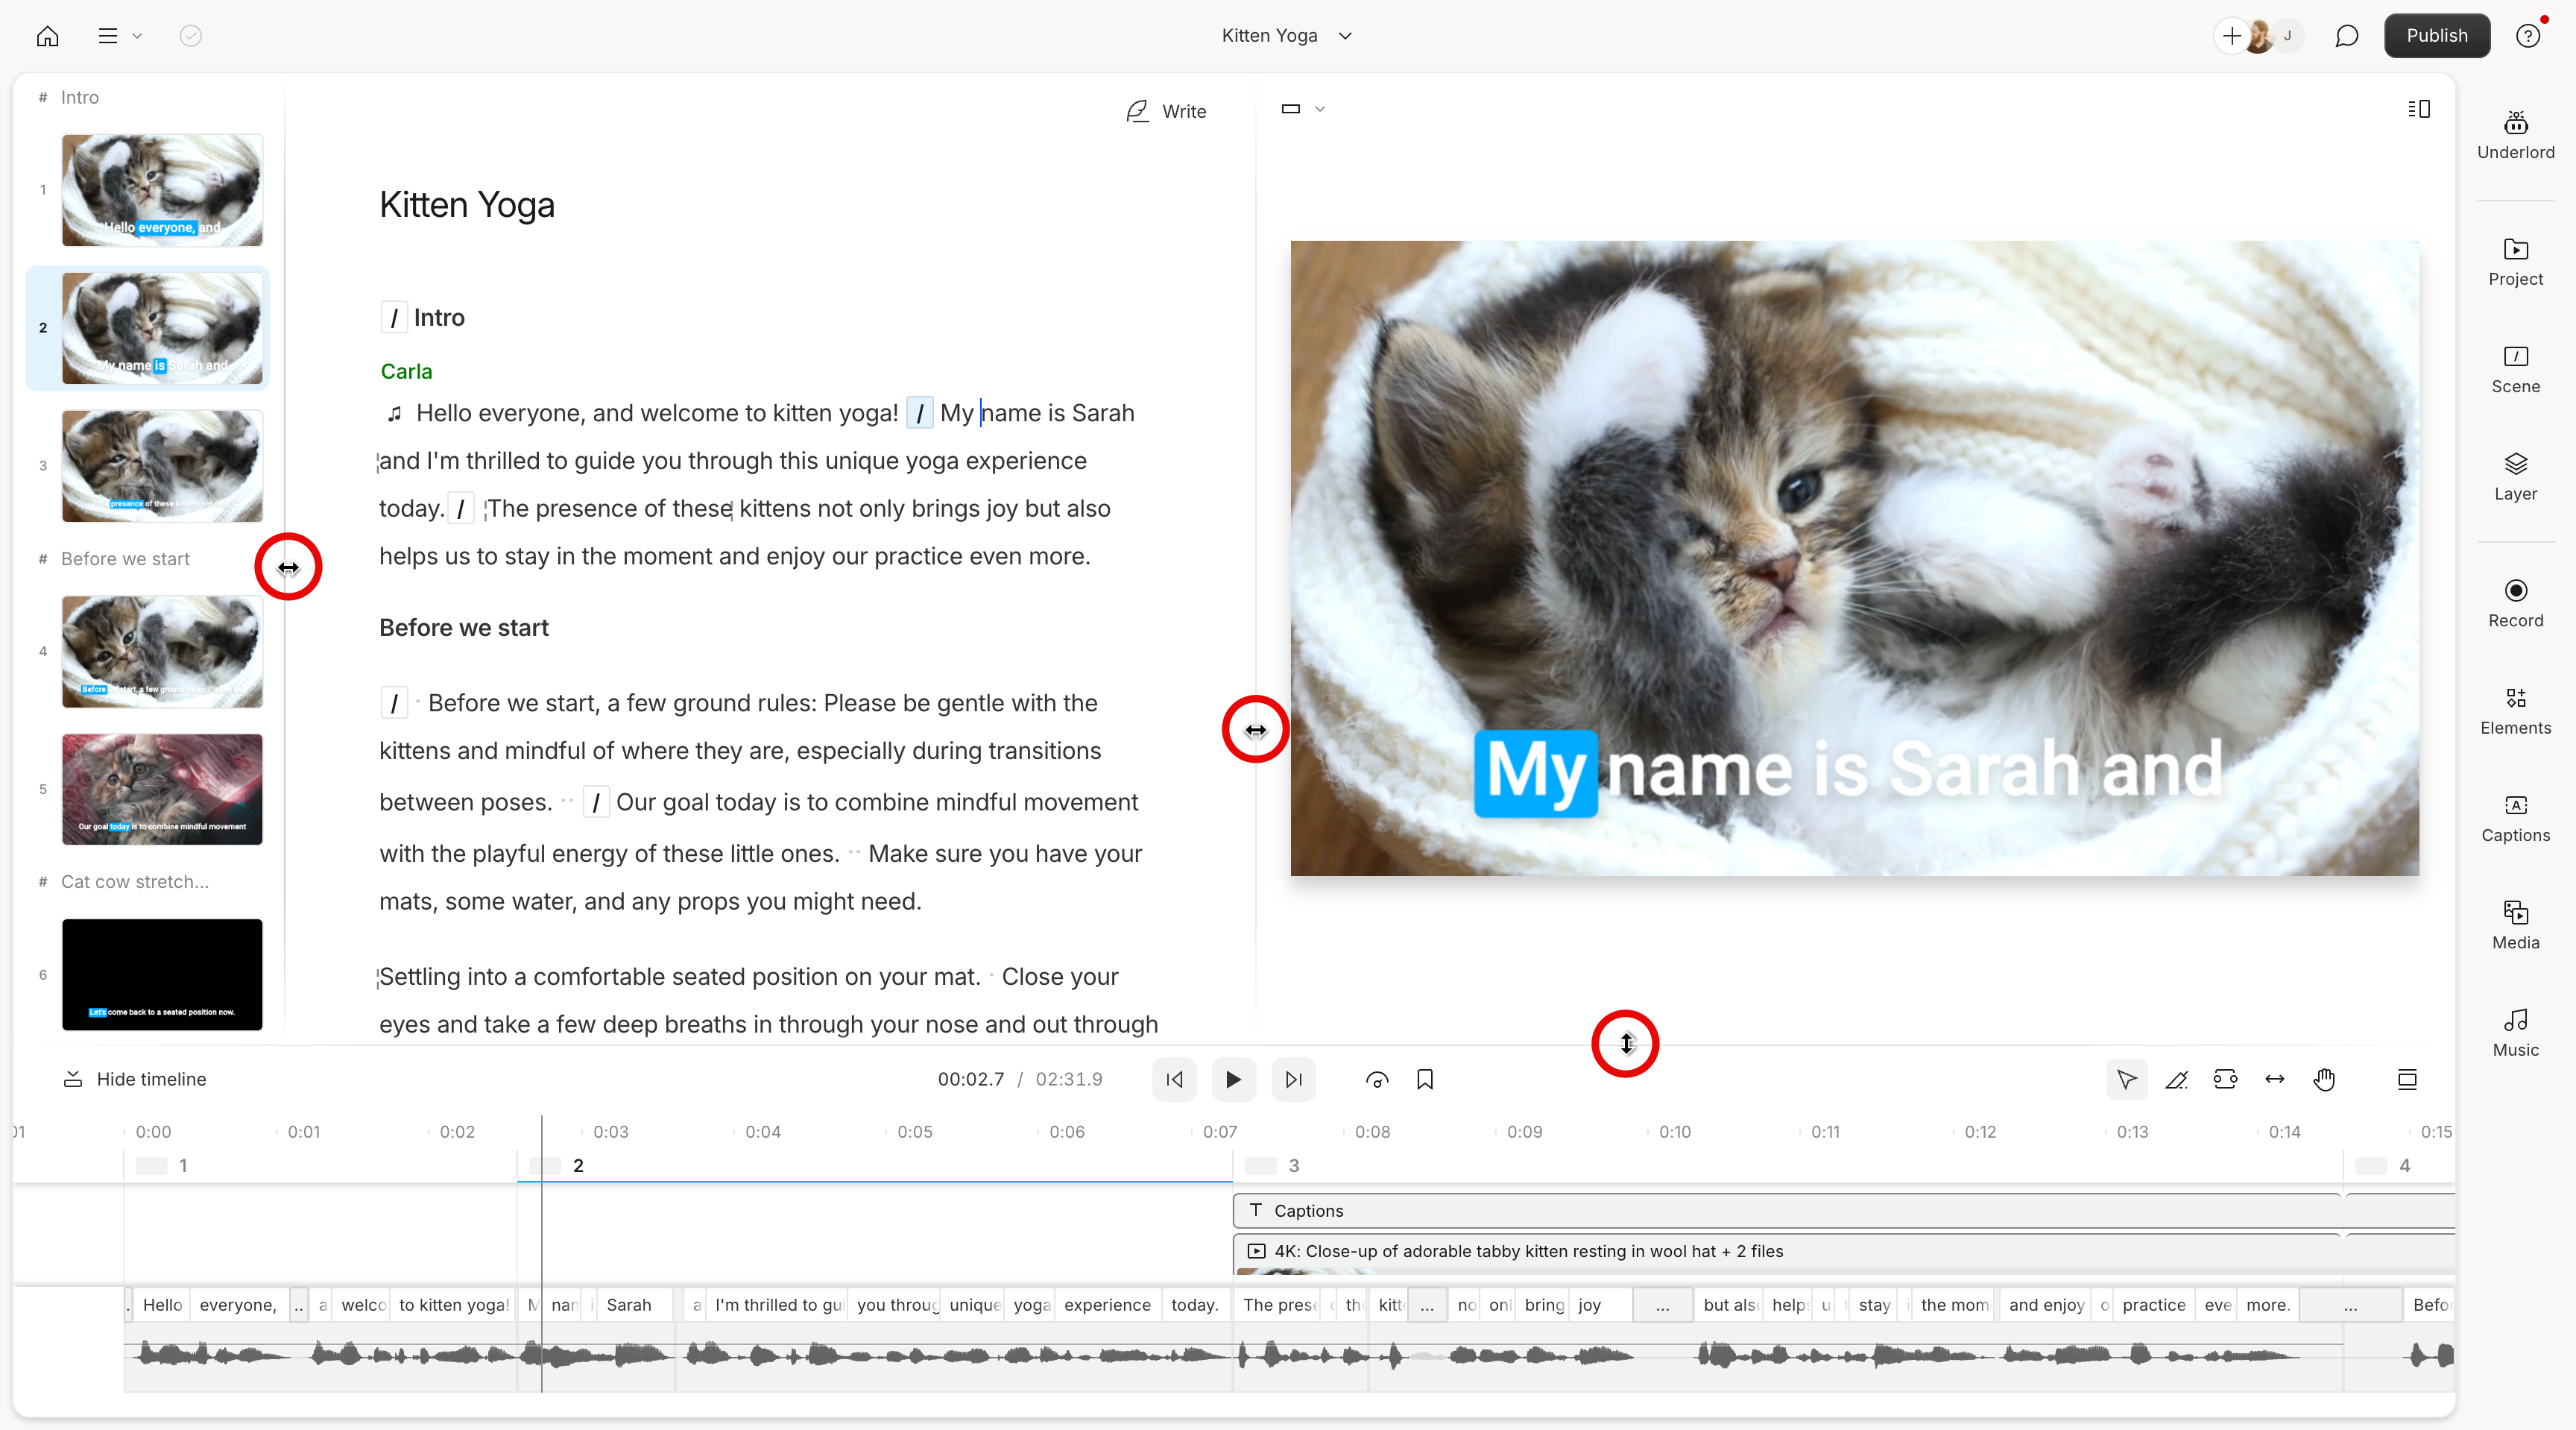Hide the timeline
Image resolution: width=2576 pixels, height=1430 pixels.
[x=135, y=1079]
